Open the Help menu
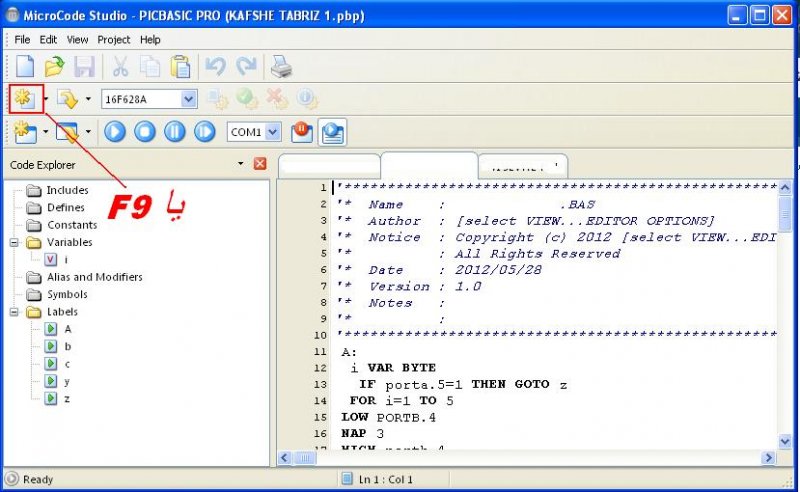The image size is (800, 492). [150, 39]
